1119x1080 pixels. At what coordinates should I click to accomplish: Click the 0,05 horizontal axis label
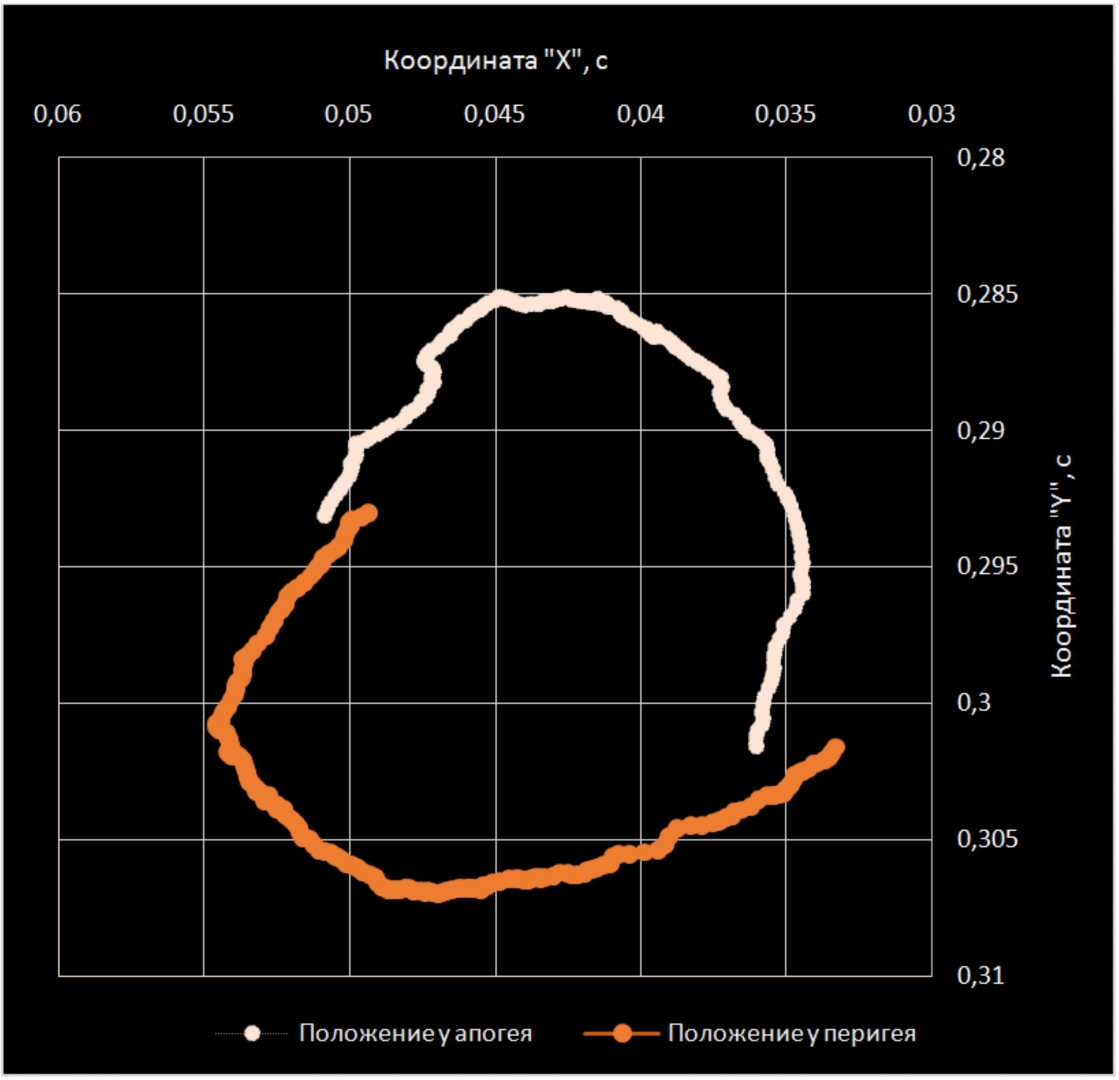pos(349,115)
